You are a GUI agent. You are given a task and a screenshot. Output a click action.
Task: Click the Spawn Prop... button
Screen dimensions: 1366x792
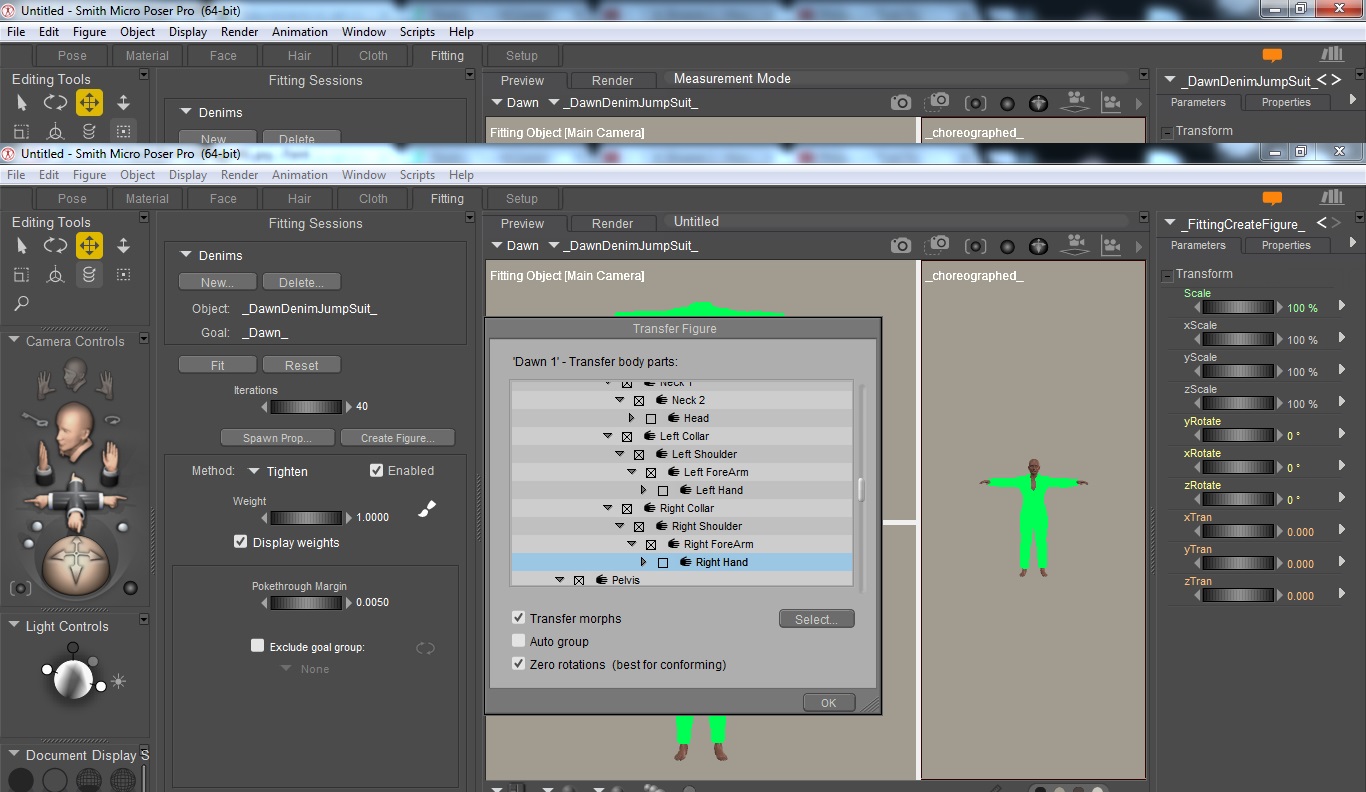[276, 438]
